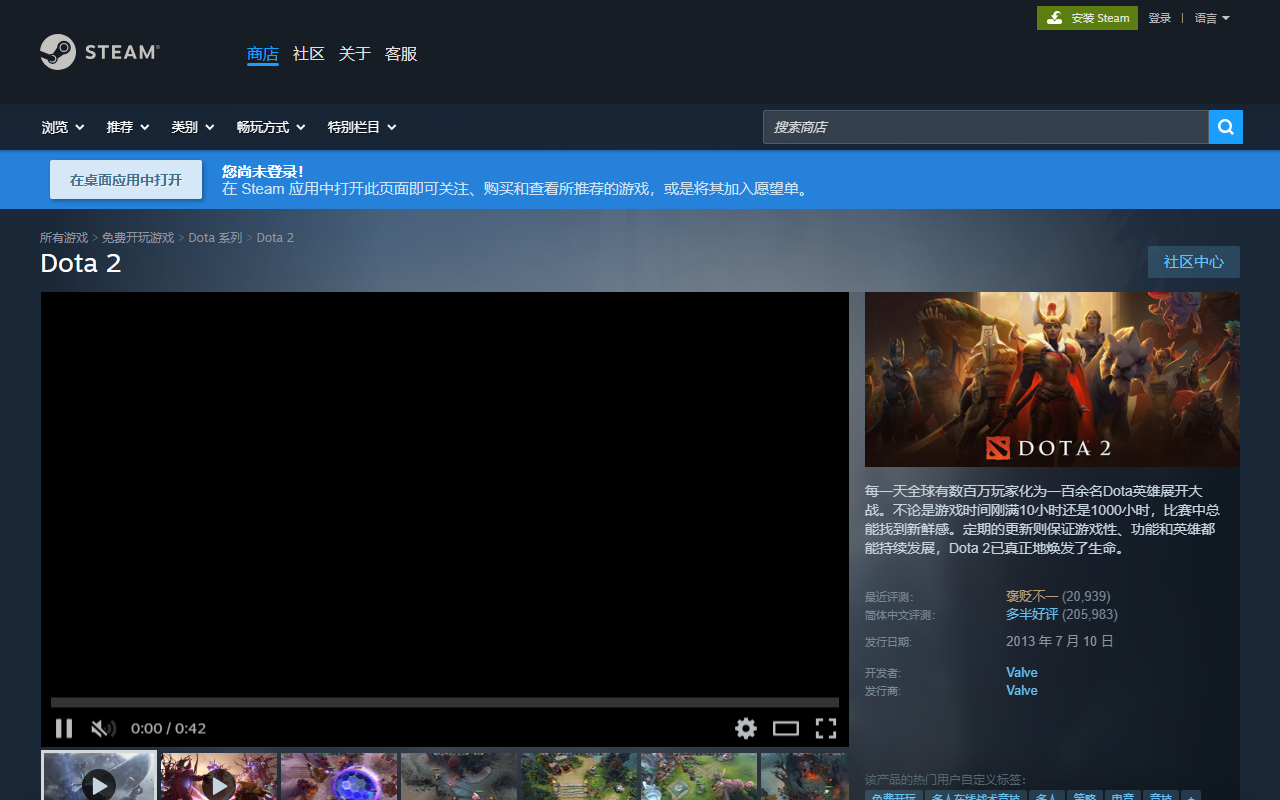The height and width of the screenshot is (800, 1280).
Task: Click 在桌面应用中打开 button
Action: tap(126, 180)
